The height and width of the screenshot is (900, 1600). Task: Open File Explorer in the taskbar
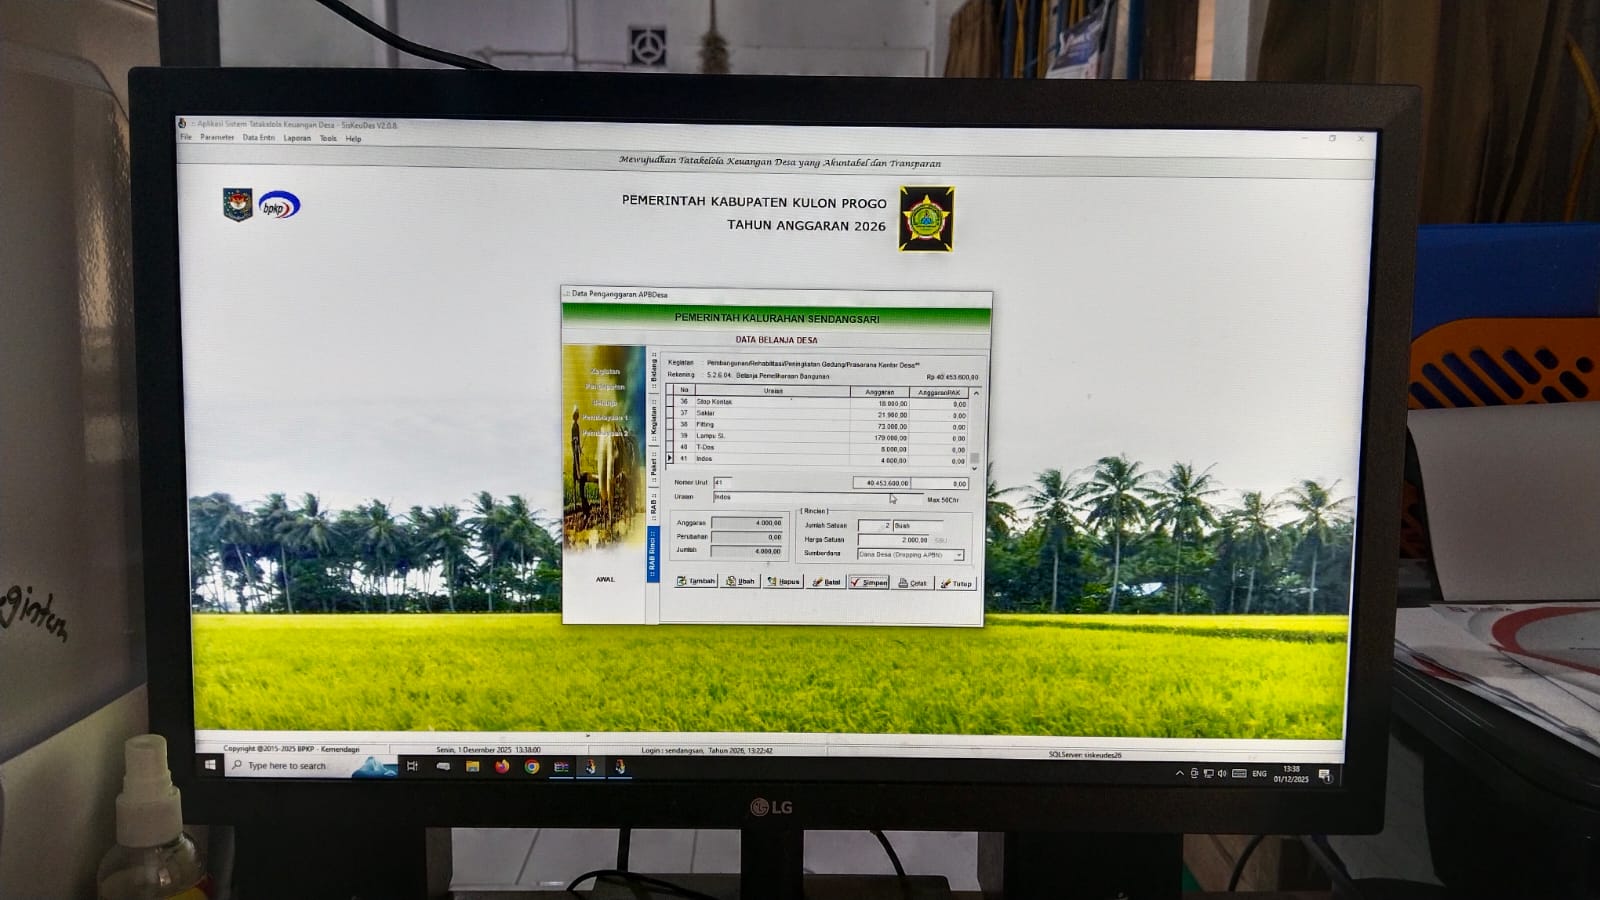point(472,767)
